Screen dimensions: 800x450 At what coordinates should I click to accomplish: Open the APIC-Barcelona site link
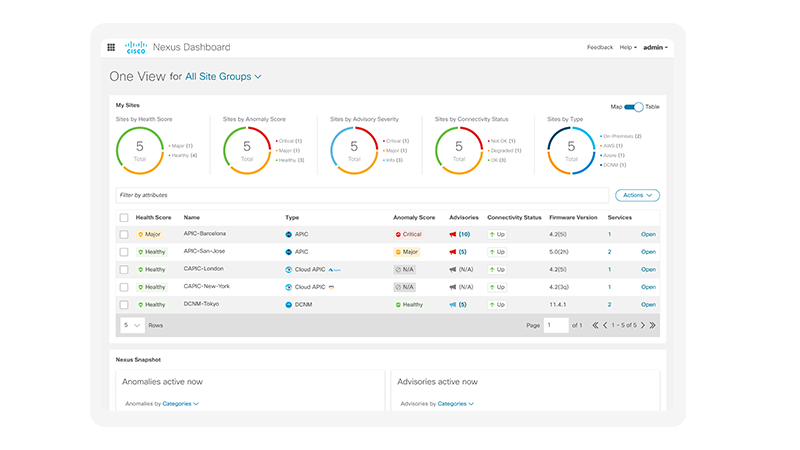tap(648, 235)
